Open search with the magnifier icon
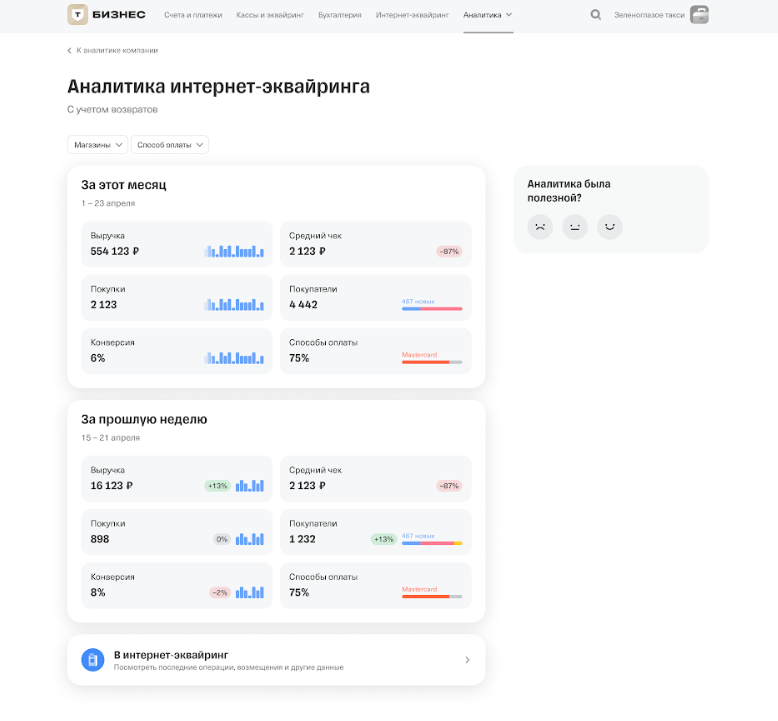The height and width of the screenshot is (721, 778). click(596, 15)
